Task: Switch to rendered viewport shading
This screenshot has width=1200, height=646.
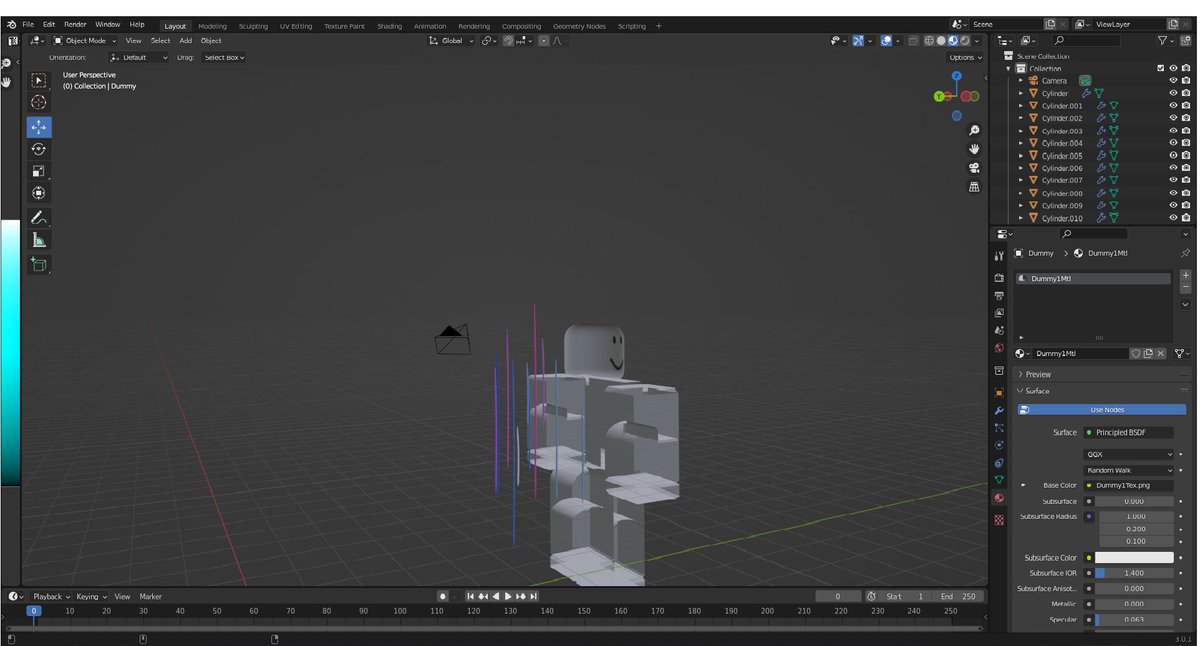Action: pyautogui.click(x=965, y=41)
